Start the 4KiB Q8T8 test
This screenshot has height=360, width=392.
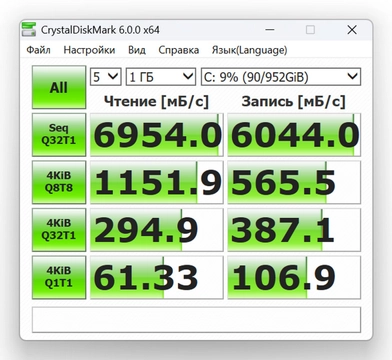pyautogui.click(x=59, y=182)
